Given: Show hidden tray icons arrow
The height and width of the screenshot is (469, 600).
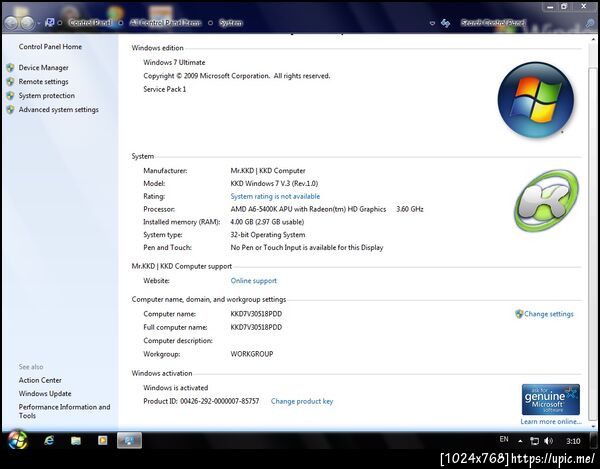Looking at the screenshot, I should tap(520, 441).
